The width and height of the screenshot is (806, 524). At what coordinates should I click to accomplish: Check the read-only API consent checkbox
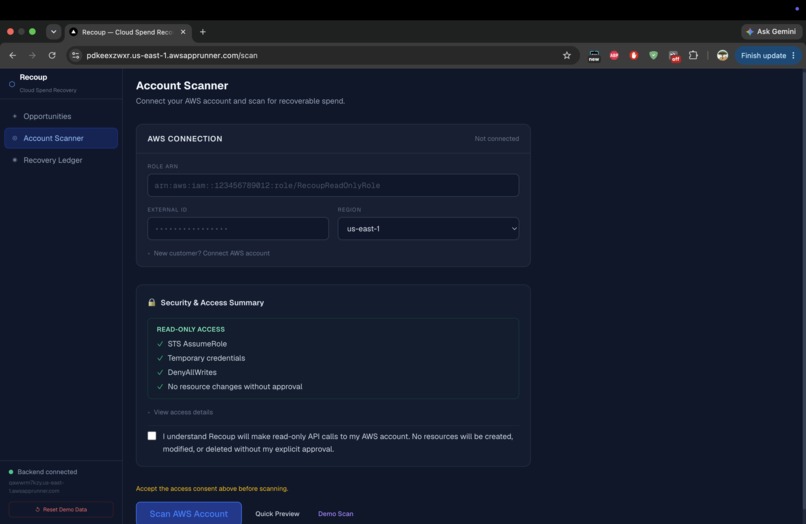tap(152, 436)
